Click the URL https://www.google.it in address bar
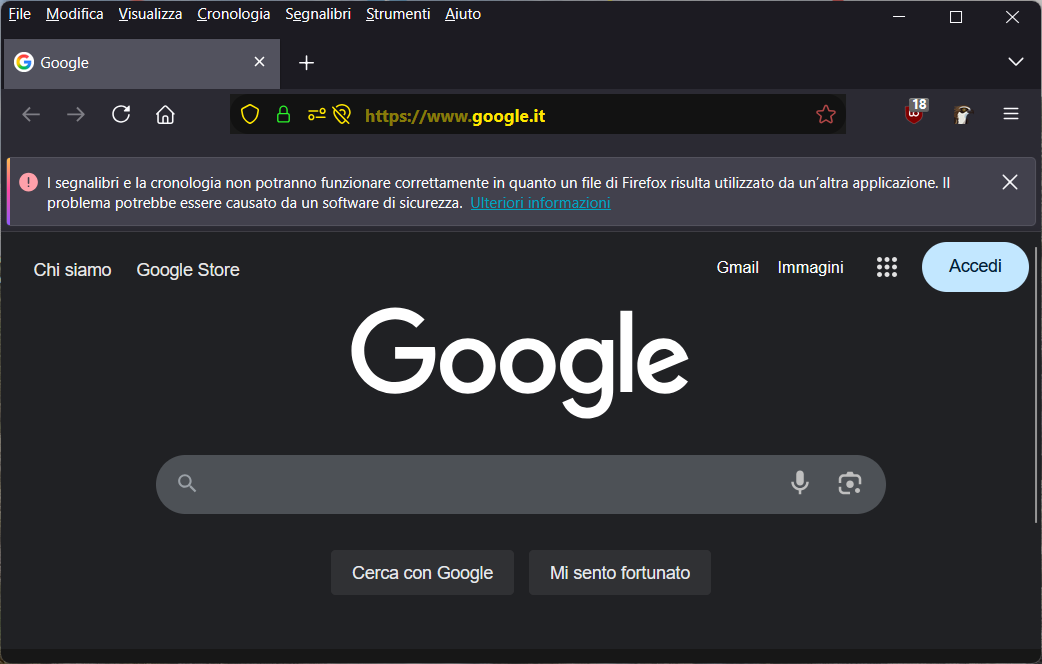Screen dimensions: 1042x664 coord(455,116)
